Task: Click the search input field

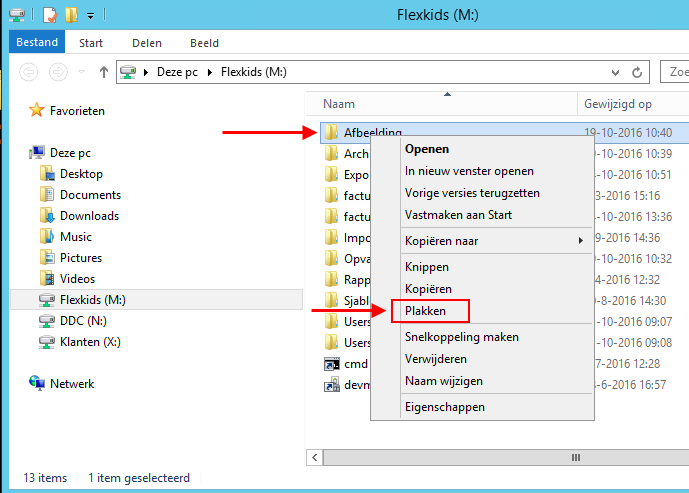Action: pyautogui.click(x=675, y=72)
